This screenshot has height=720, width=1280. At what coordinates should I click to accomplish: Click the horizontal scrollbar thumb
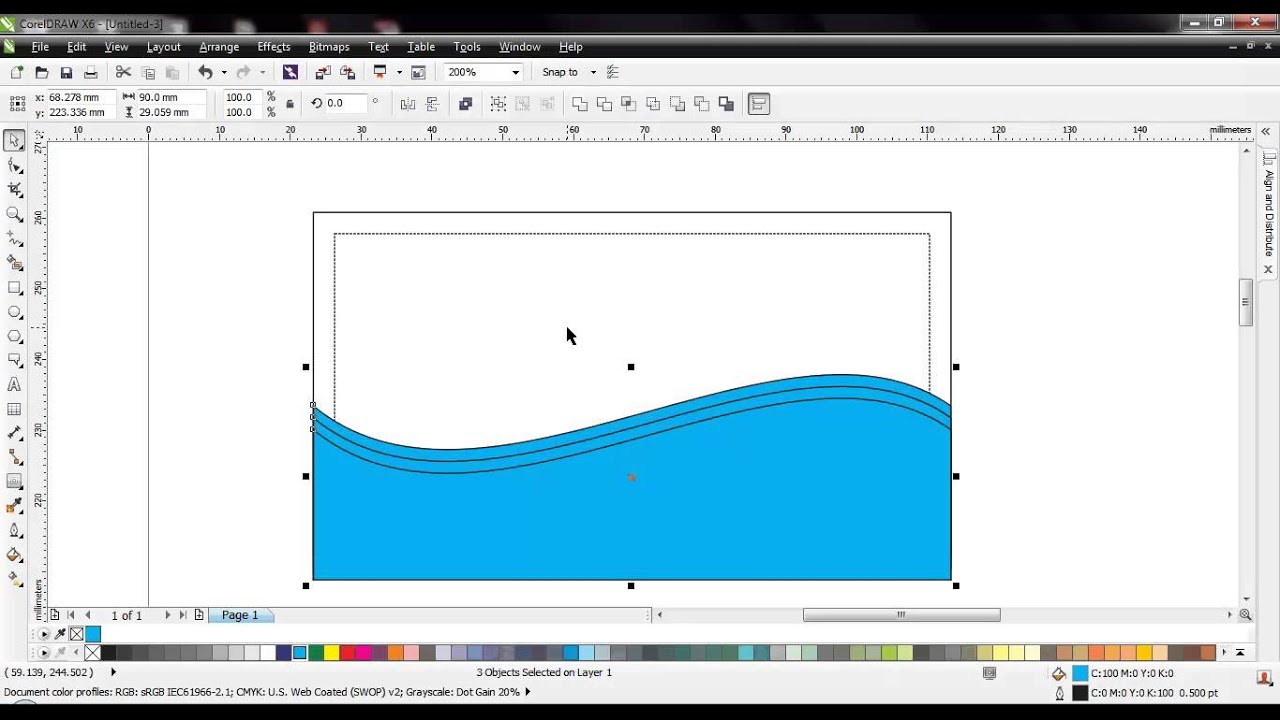pyautogui.click(x=901, y=615)
